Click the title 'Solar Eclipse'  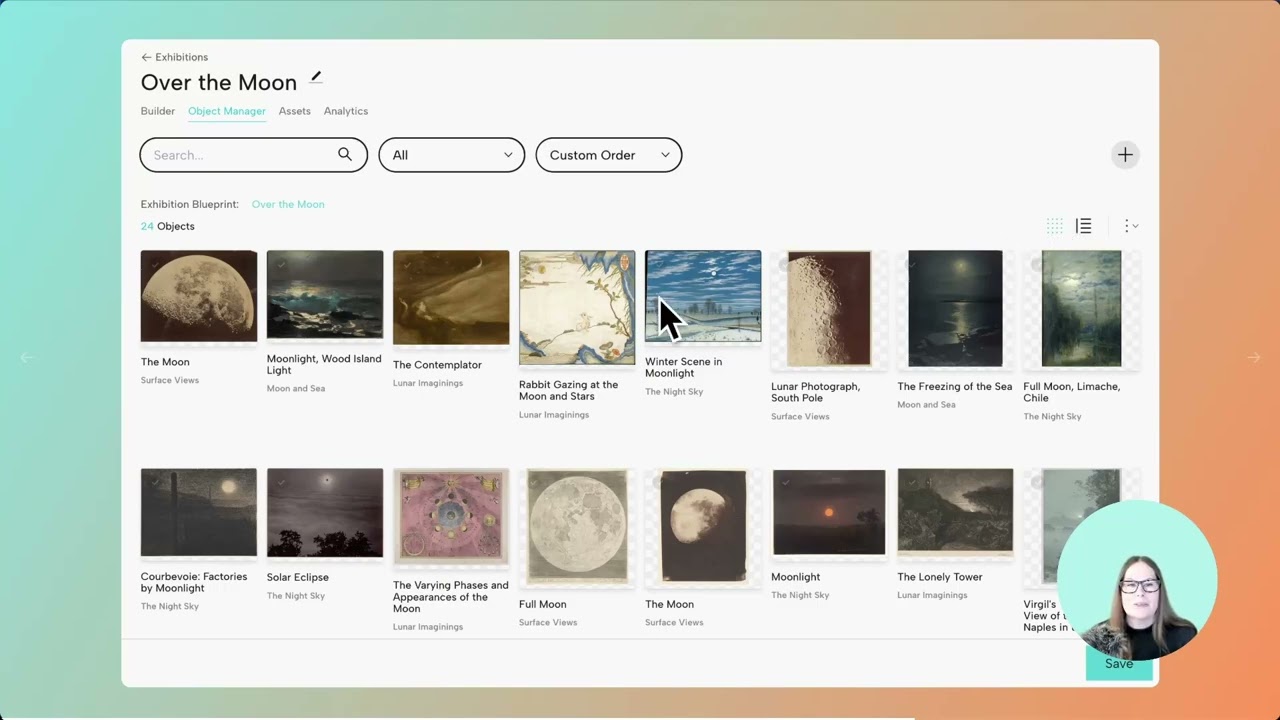(x=298, y=577)
